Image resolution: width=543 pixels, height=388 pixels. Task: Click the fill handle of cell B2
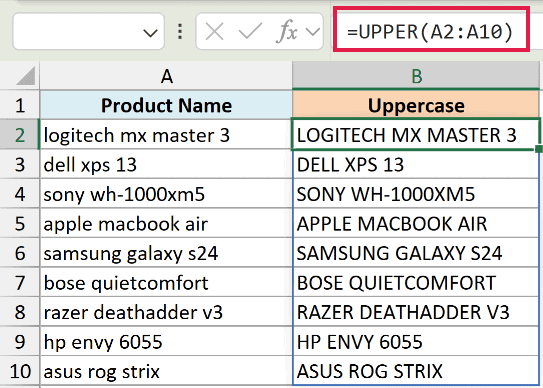click(x=539, y=149)
